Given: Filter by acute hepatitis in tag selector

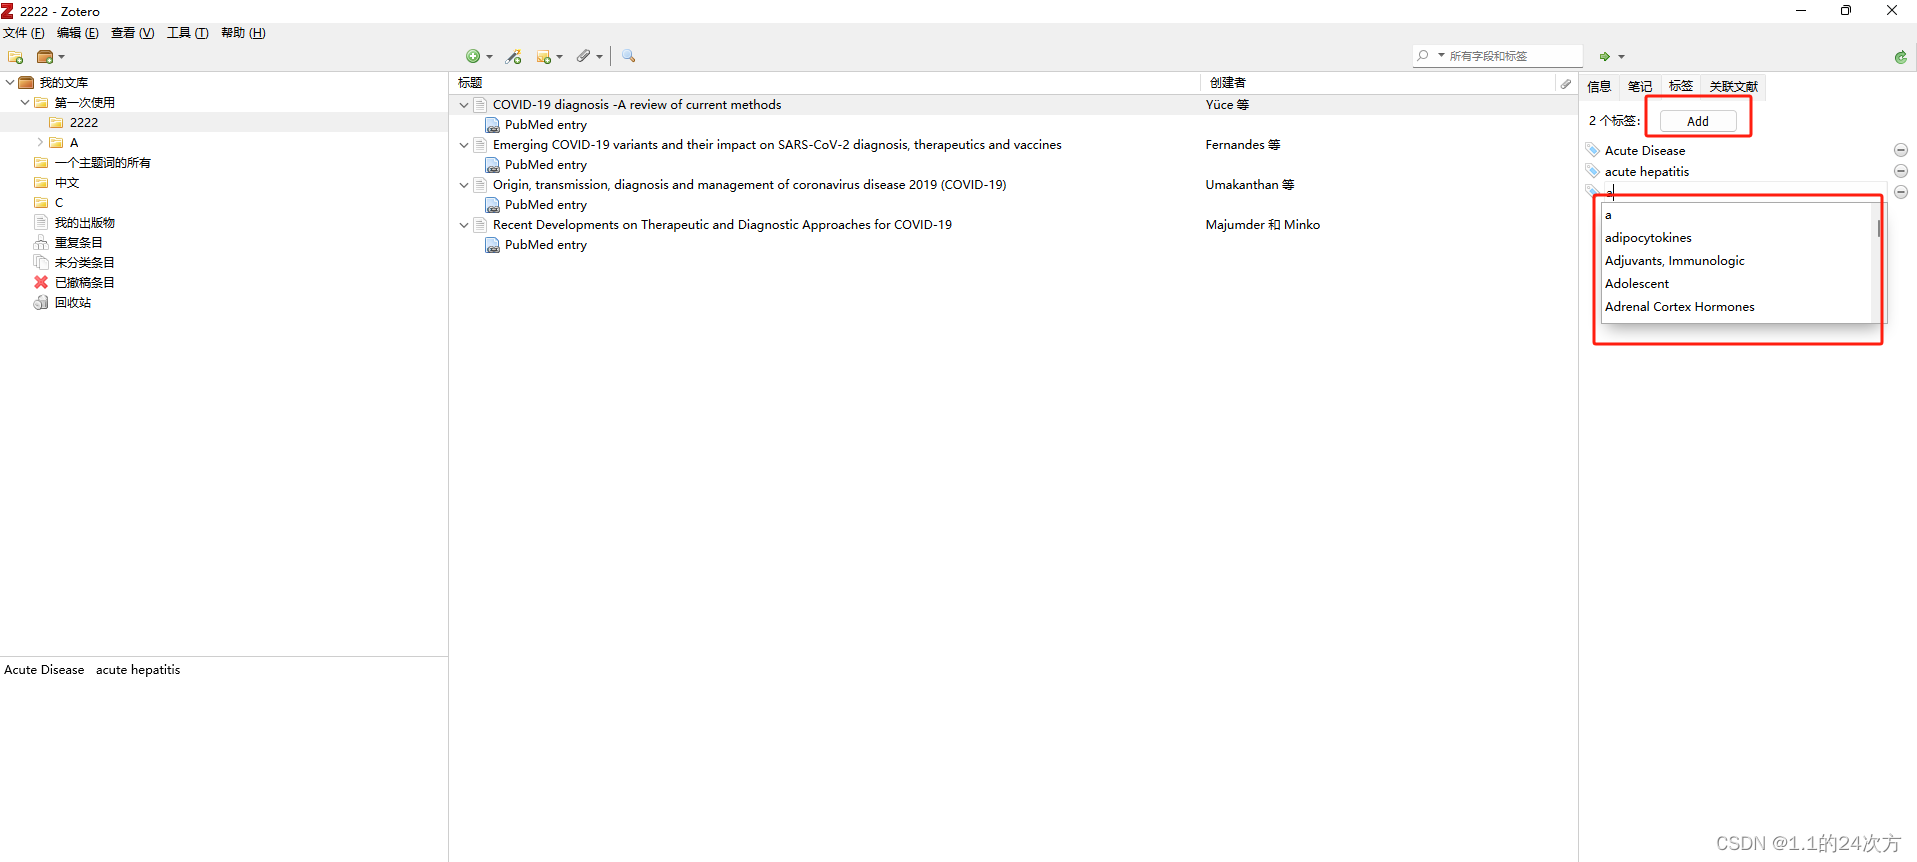Looking at the screenshot, I should pyautogui.click(x=138, y=670).
